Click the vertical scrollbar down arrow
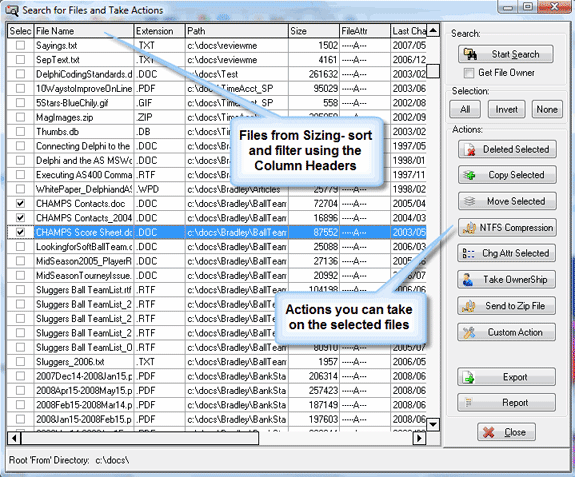 point(433,425)
